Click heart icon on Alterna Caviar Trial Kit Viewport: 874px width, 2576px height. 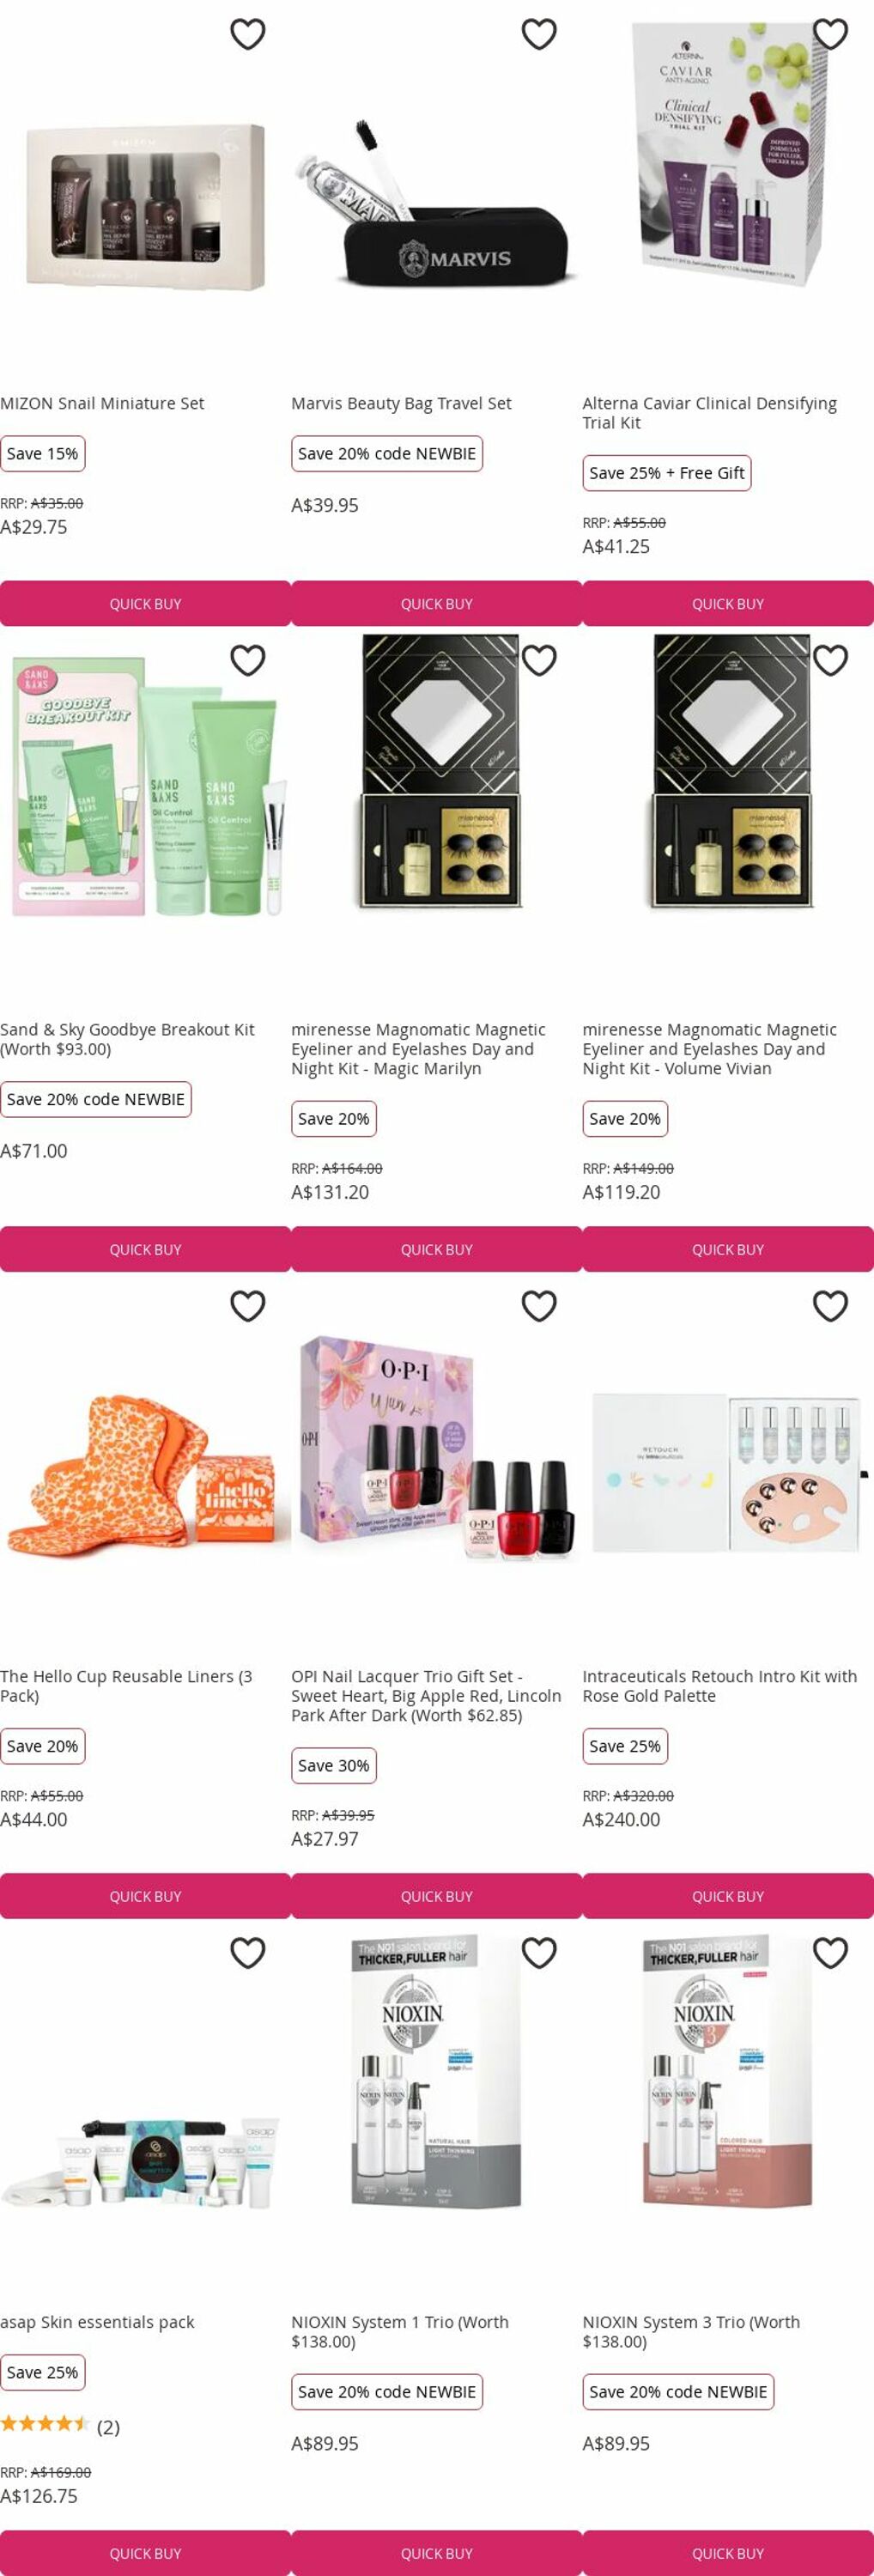(830, 34)
